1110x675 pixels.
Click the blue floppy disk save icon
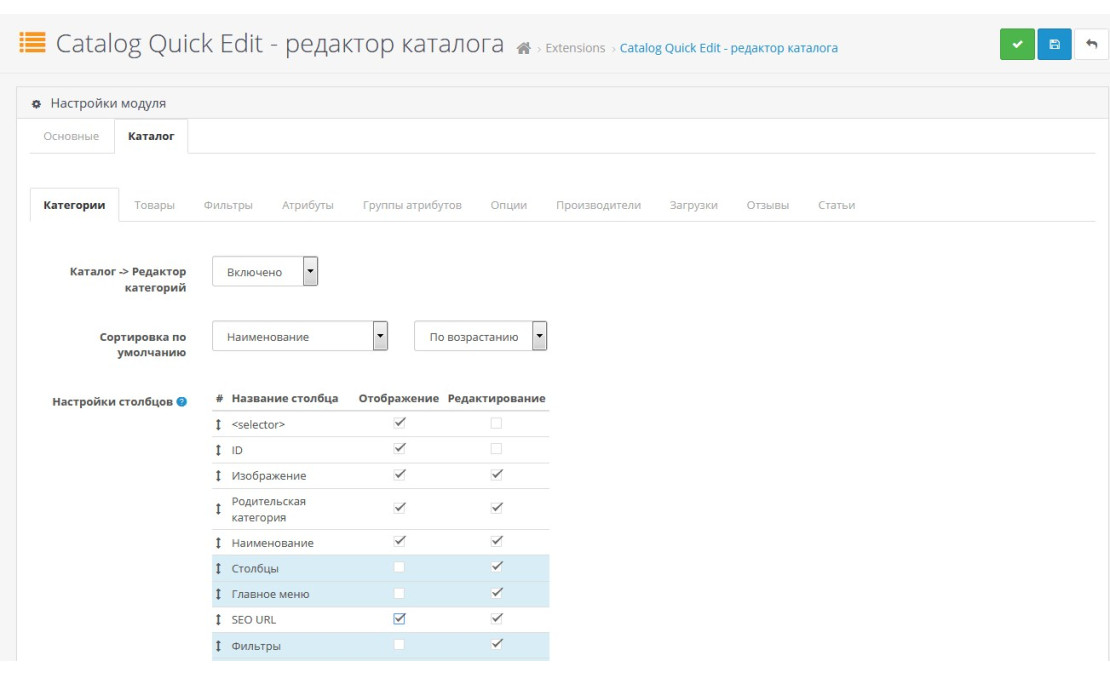pyautogui.click(x=1054, y=45)
